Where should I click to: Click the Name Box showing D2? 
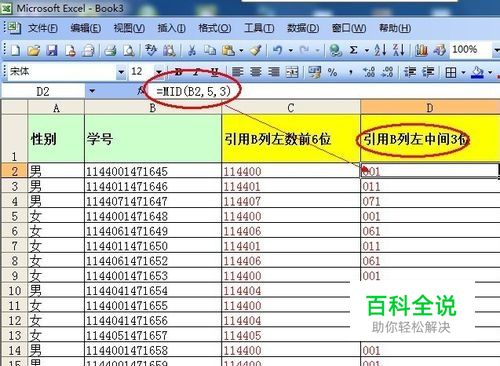[x=43, y=91]
